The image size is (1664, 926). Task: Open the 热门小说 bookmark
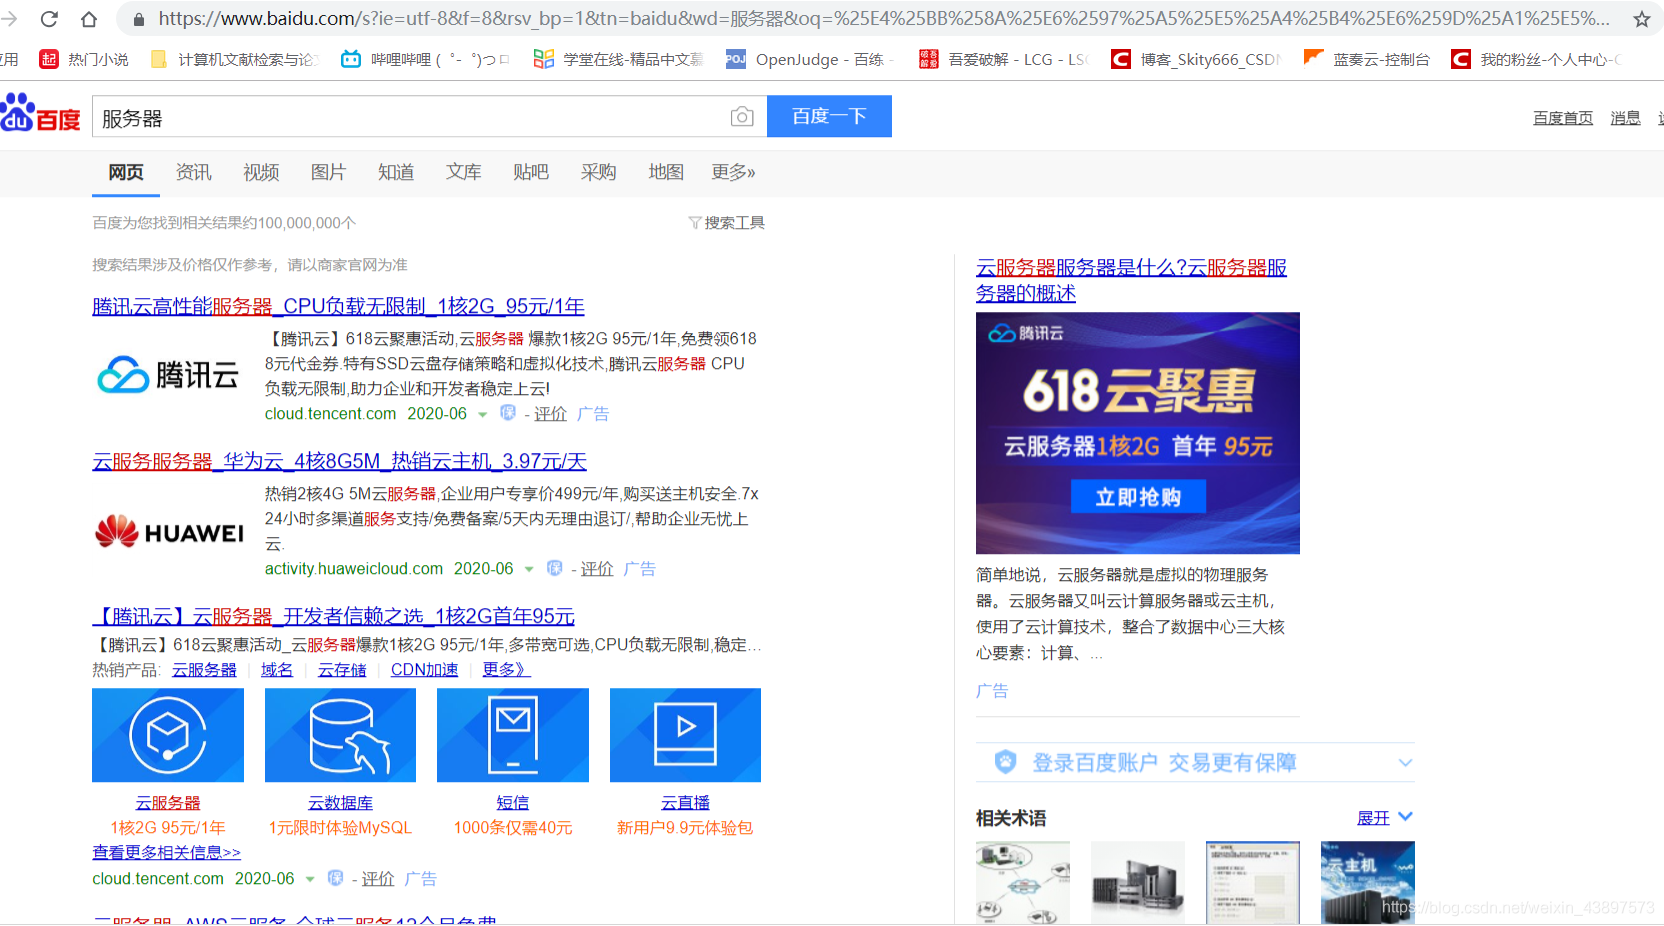(x=84, y=60)
